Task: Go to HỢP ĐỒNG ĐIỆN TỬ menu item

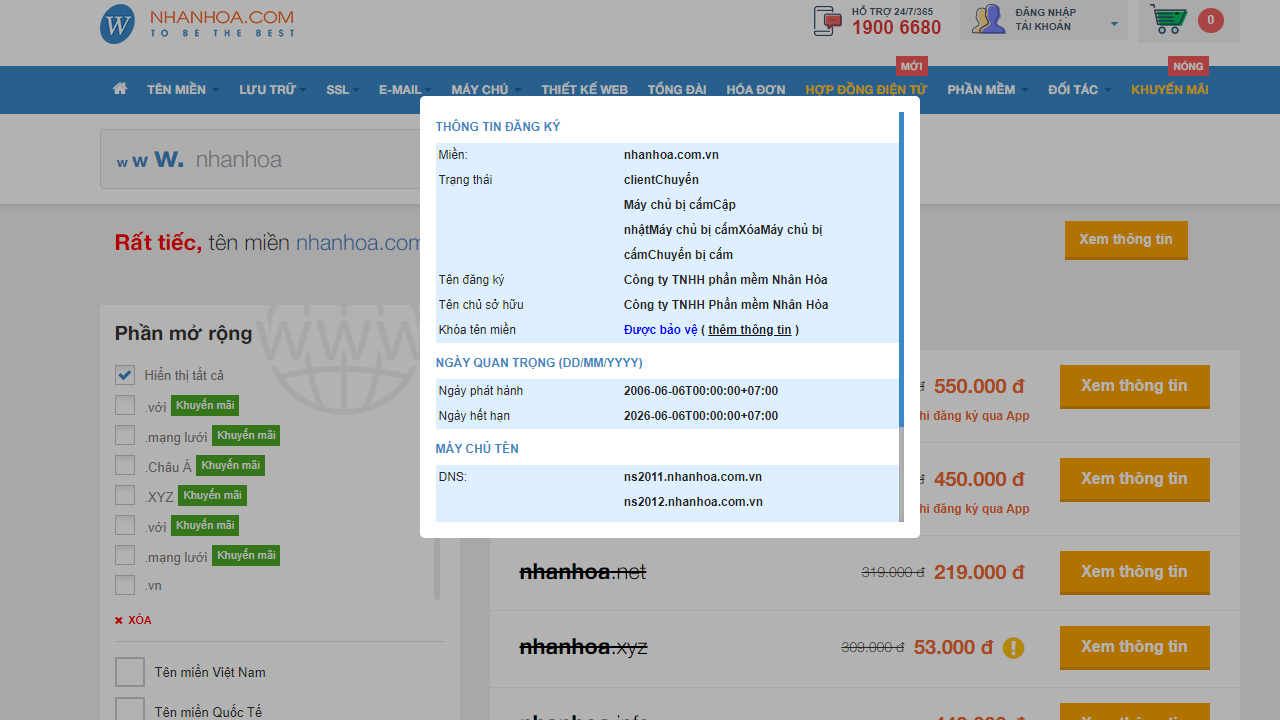Action: coord(866,90)
